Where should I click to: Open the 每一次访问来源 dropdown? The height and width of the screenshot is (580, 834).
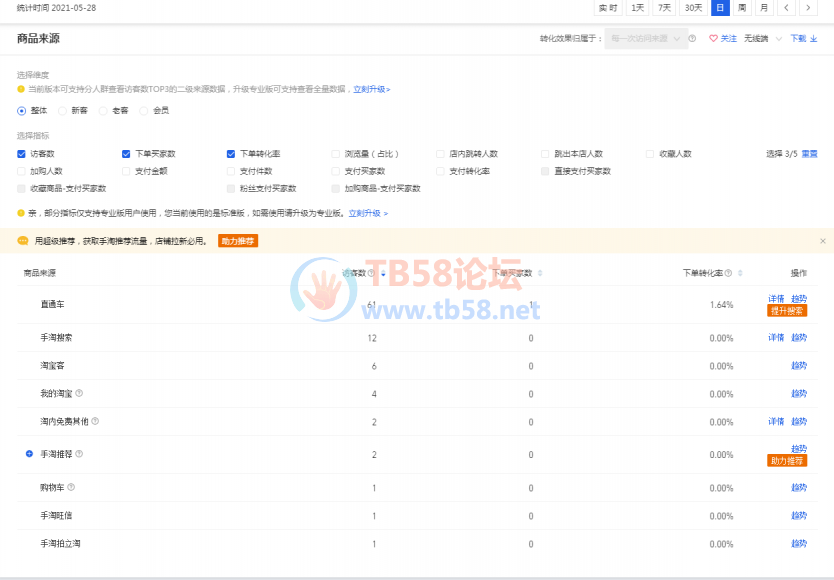(646, 39)
